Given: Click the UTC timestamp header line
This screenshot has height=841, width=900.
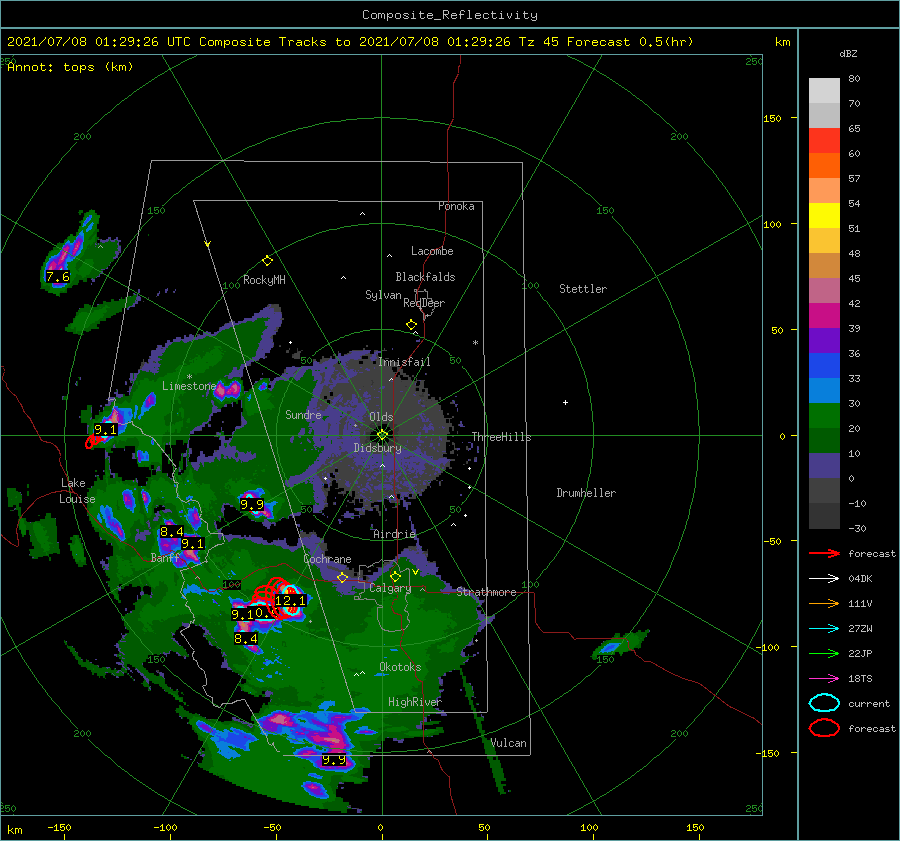Looking at the screenshot, I should [x=350, y=42].
